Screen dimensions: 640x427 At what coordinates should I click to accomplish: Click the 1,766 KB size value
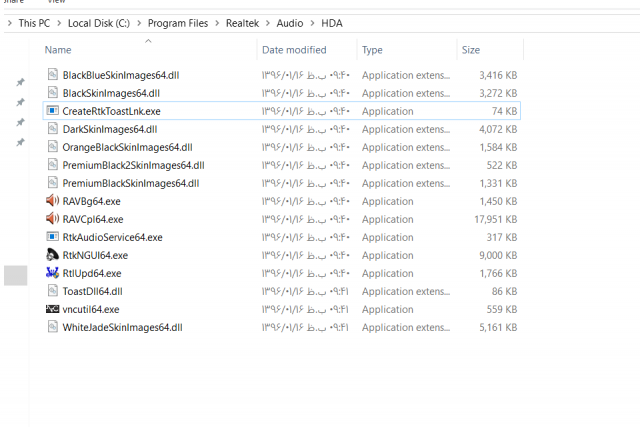point(498,273)
